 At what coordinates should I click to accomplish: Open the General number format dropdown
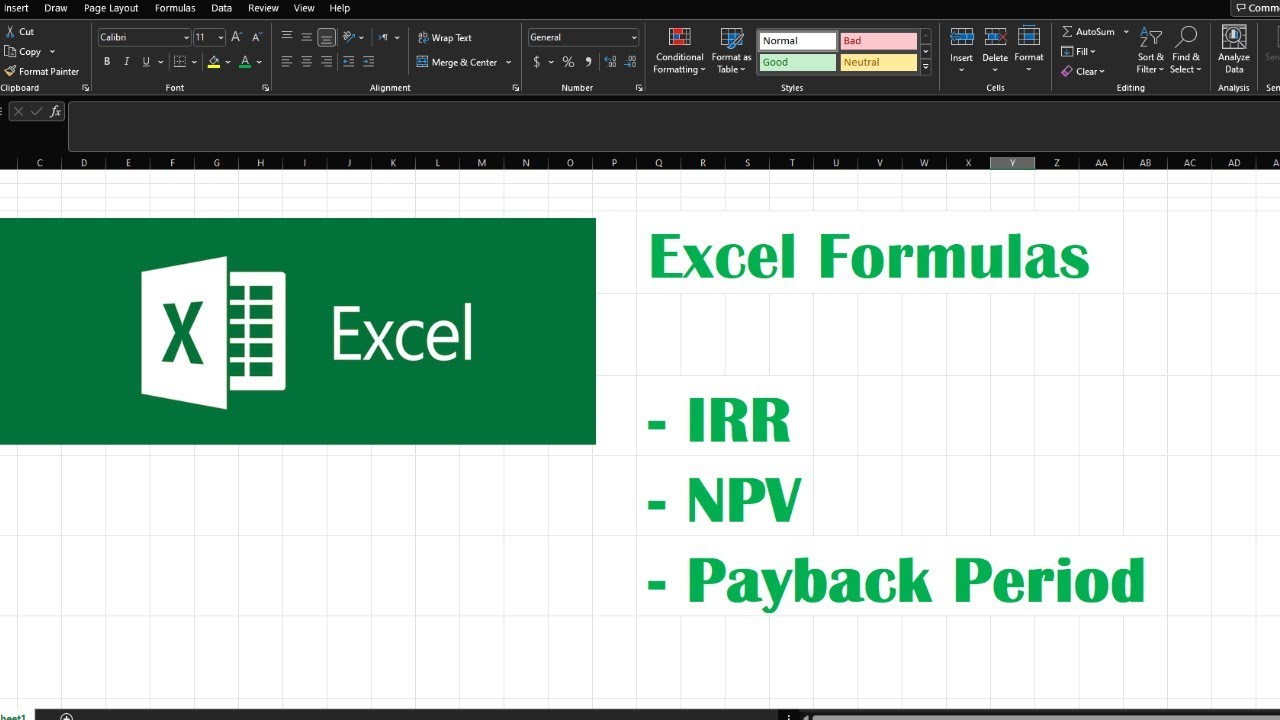(634, 38)
